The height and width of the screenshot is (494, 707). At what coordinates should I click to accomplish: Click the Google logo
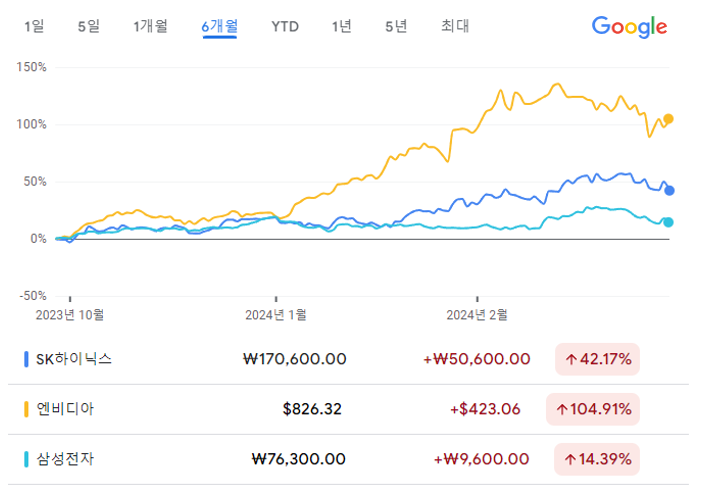click(x=629, y=27)
